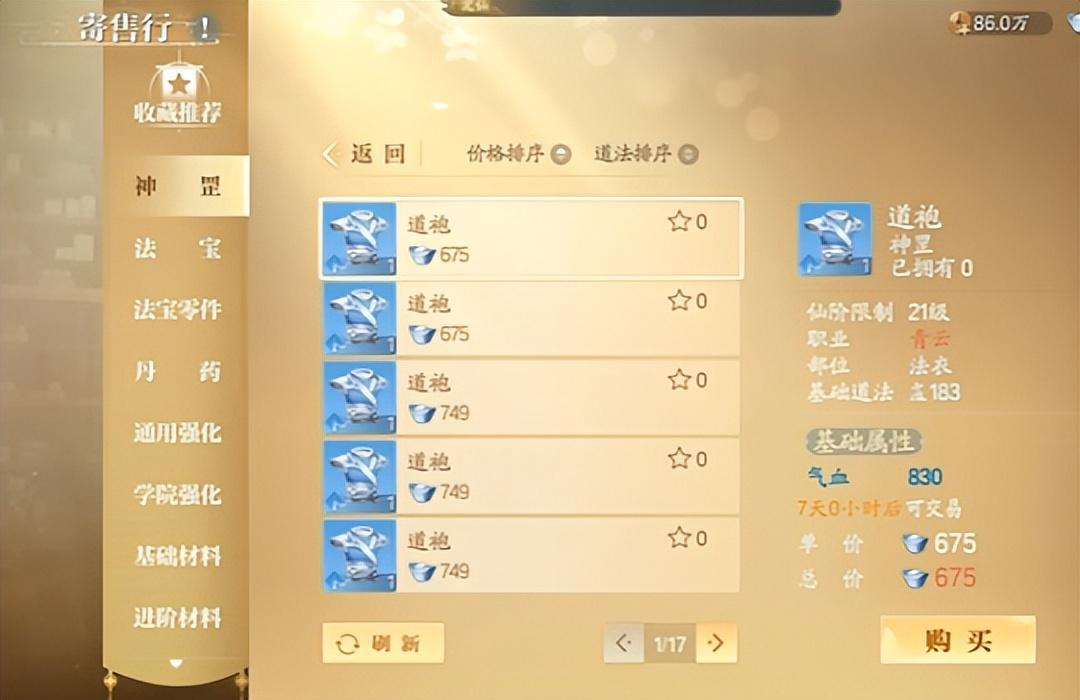Click the 道袍 item icon in detail panel
1080x700 pixels.
pos(835,238)
